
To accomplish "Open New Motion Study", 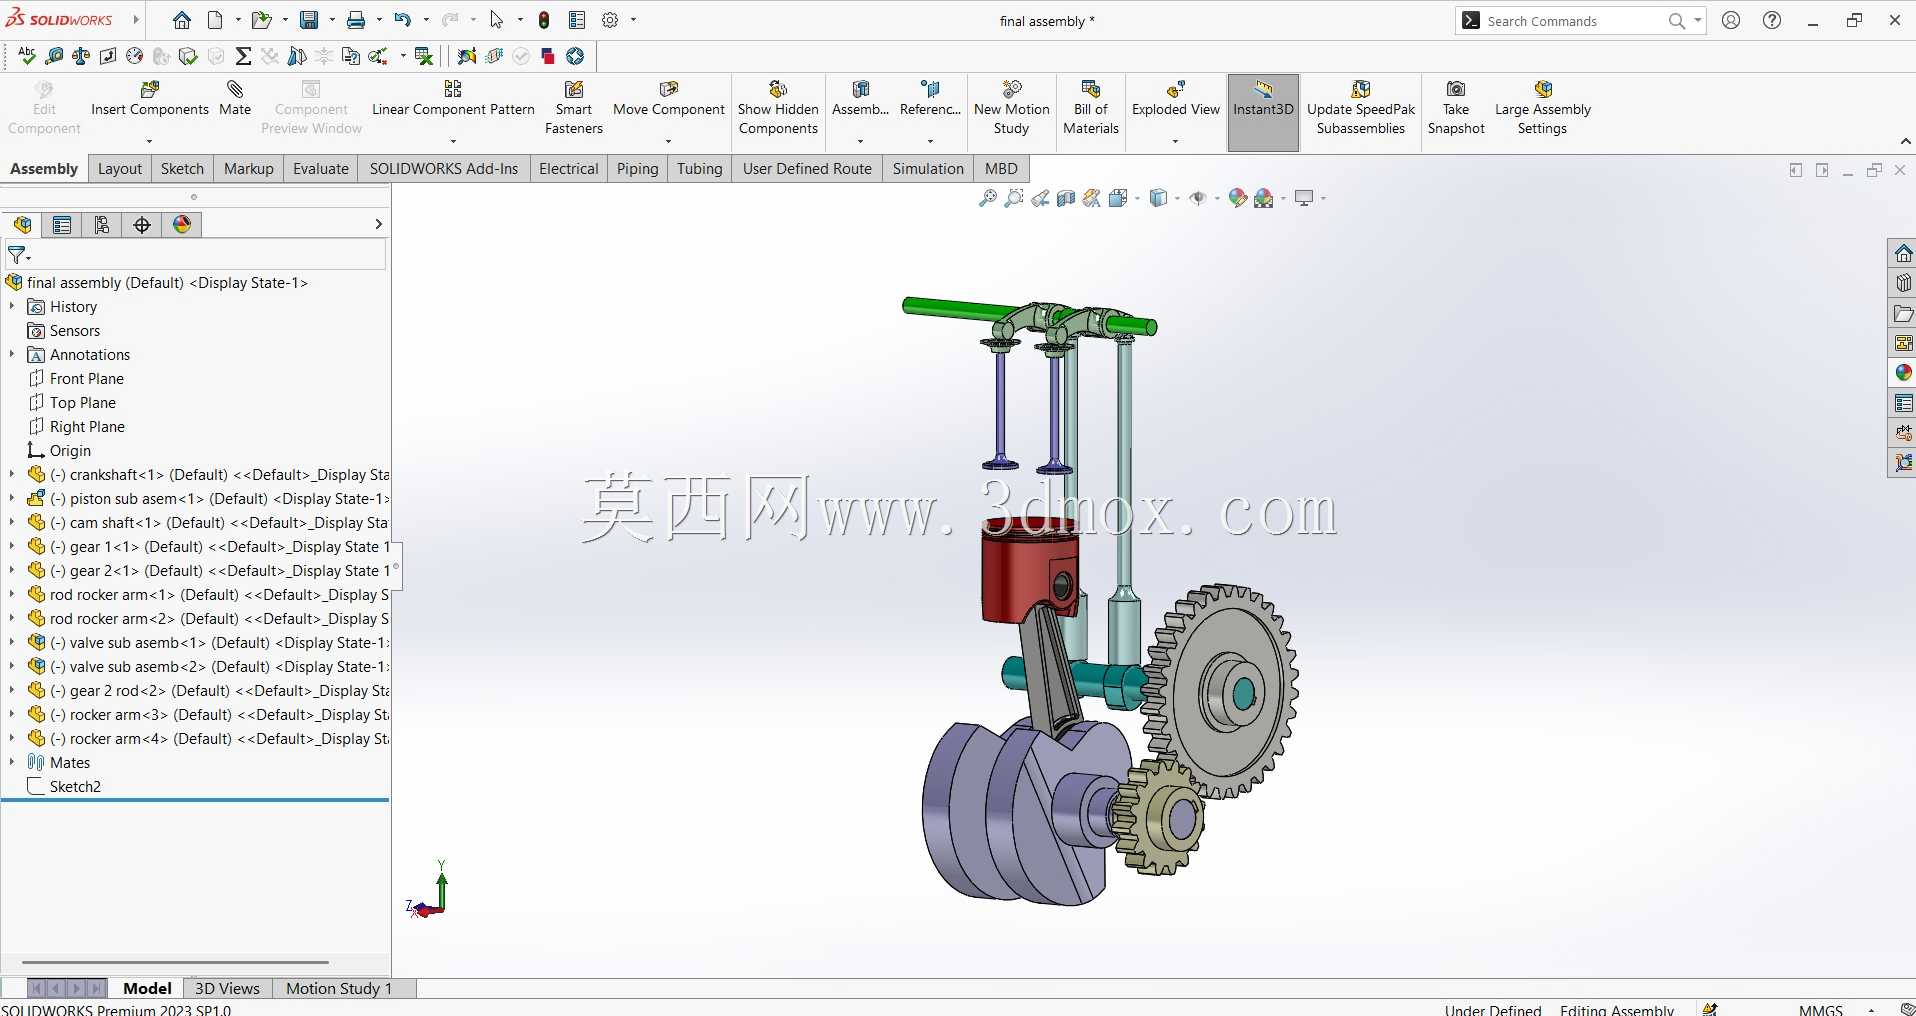I will tap(1011, 107).
